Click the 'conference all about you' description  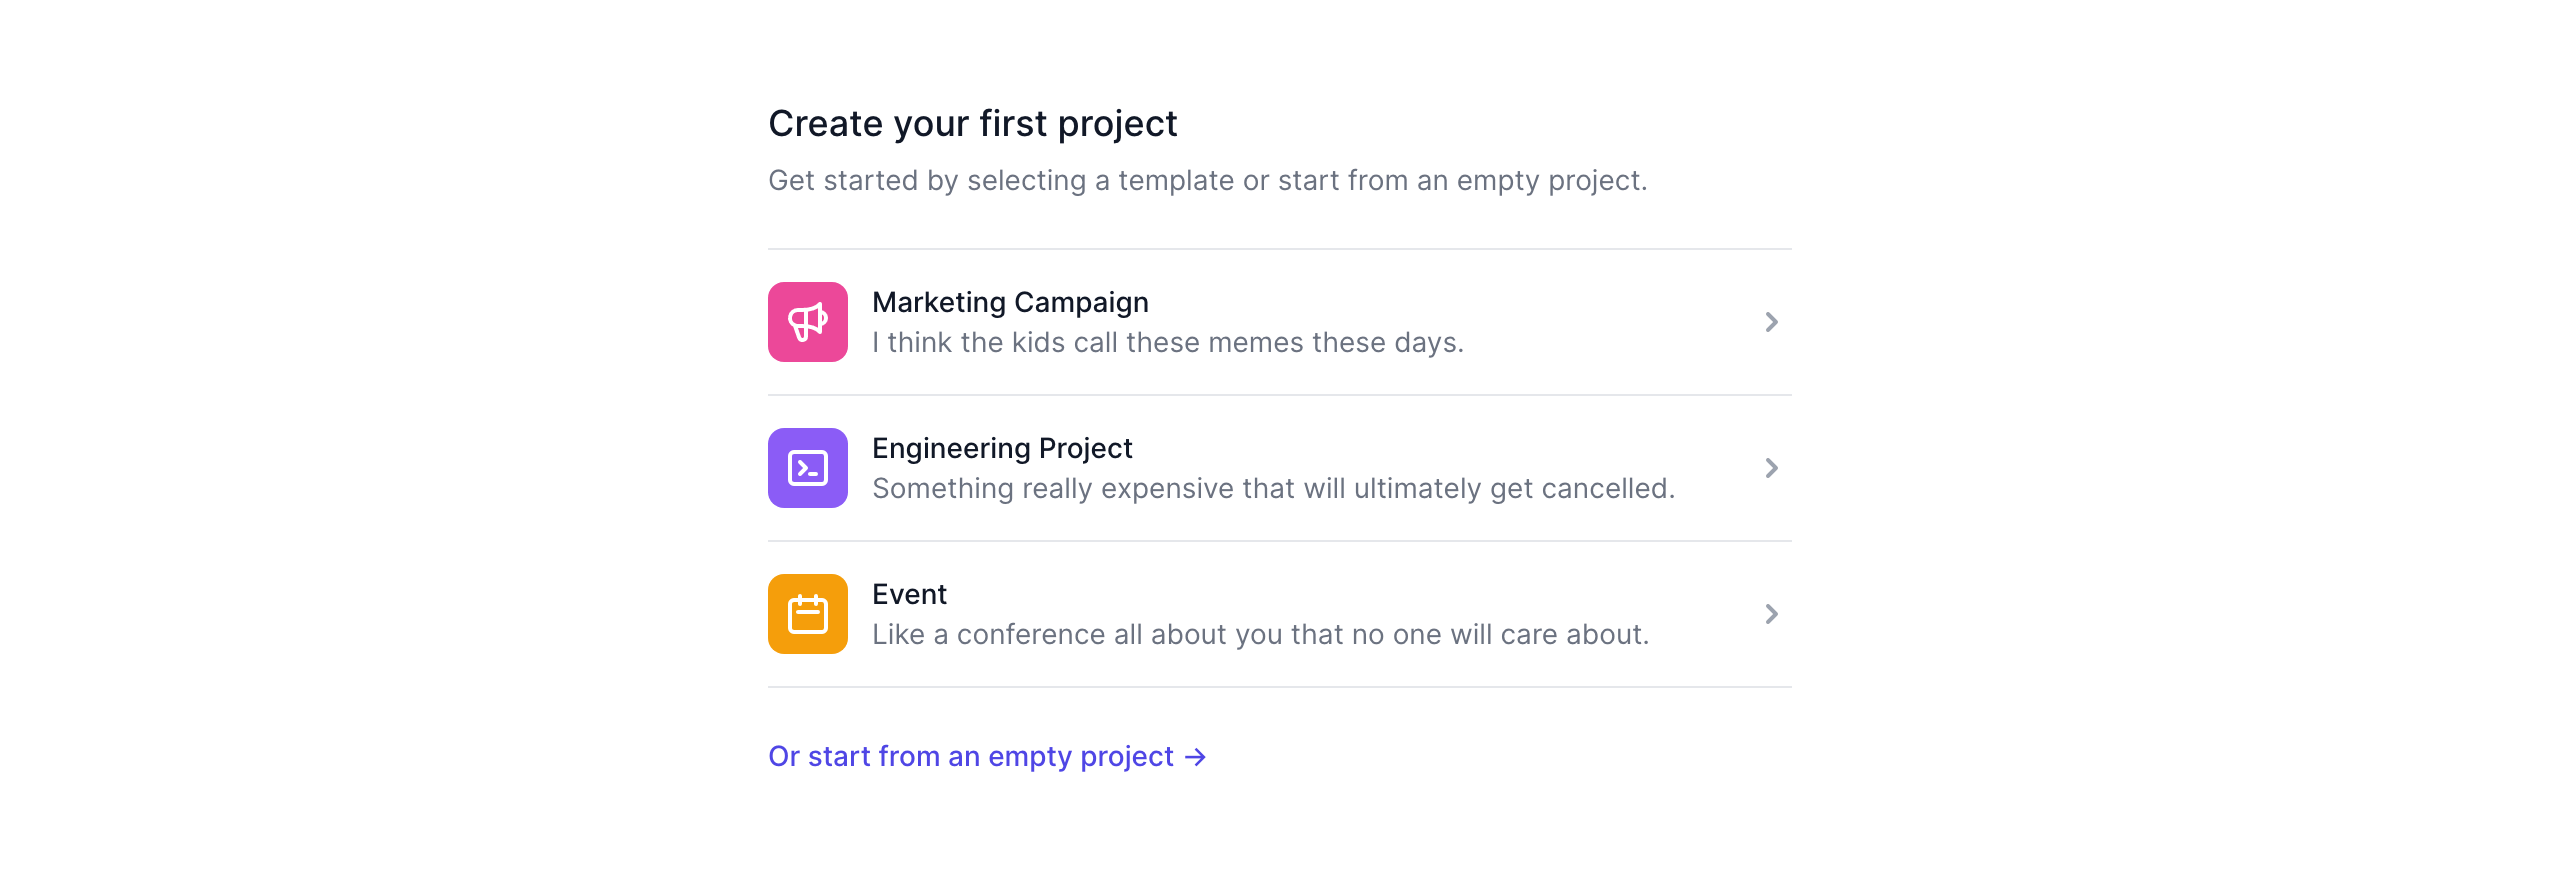[1260, 635]
